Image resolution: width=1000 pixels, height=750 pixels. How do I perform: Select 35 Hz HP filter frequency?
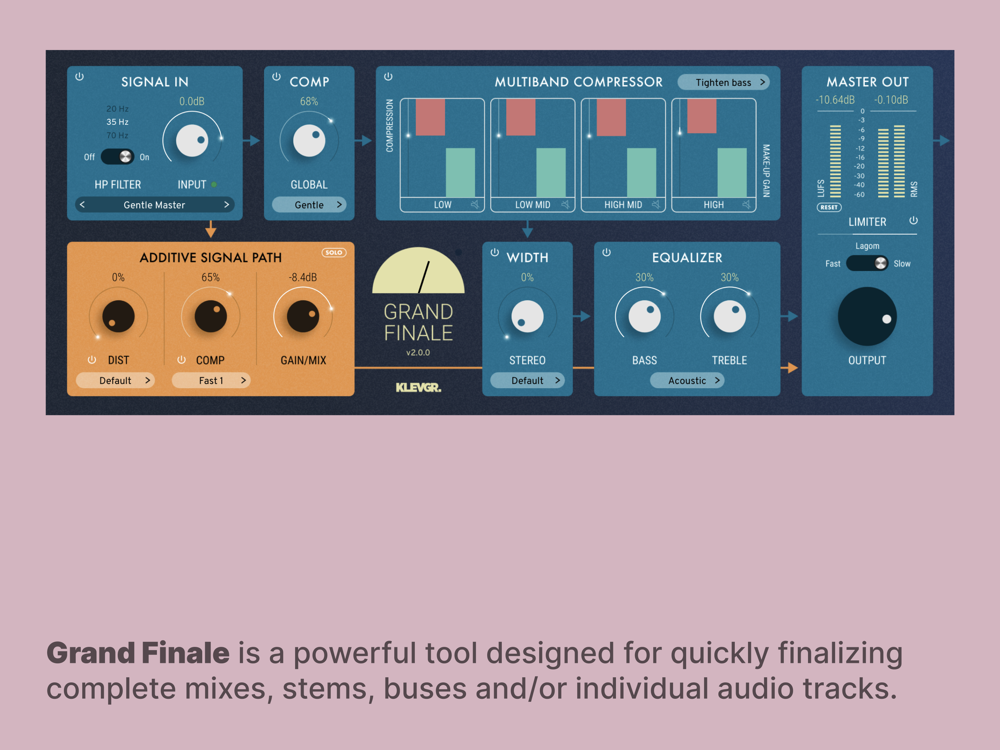tap(117, 122)
